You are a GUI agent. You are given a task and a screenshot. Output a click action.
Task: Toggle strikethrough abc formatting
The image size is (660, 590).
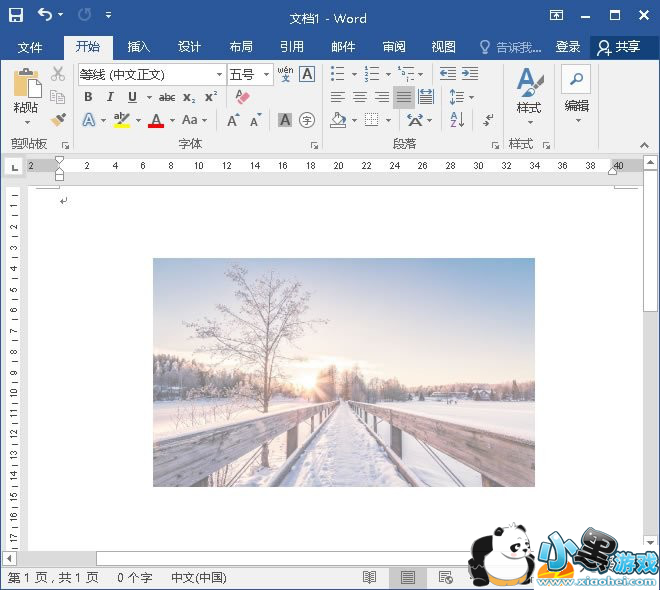click(167, 98)
